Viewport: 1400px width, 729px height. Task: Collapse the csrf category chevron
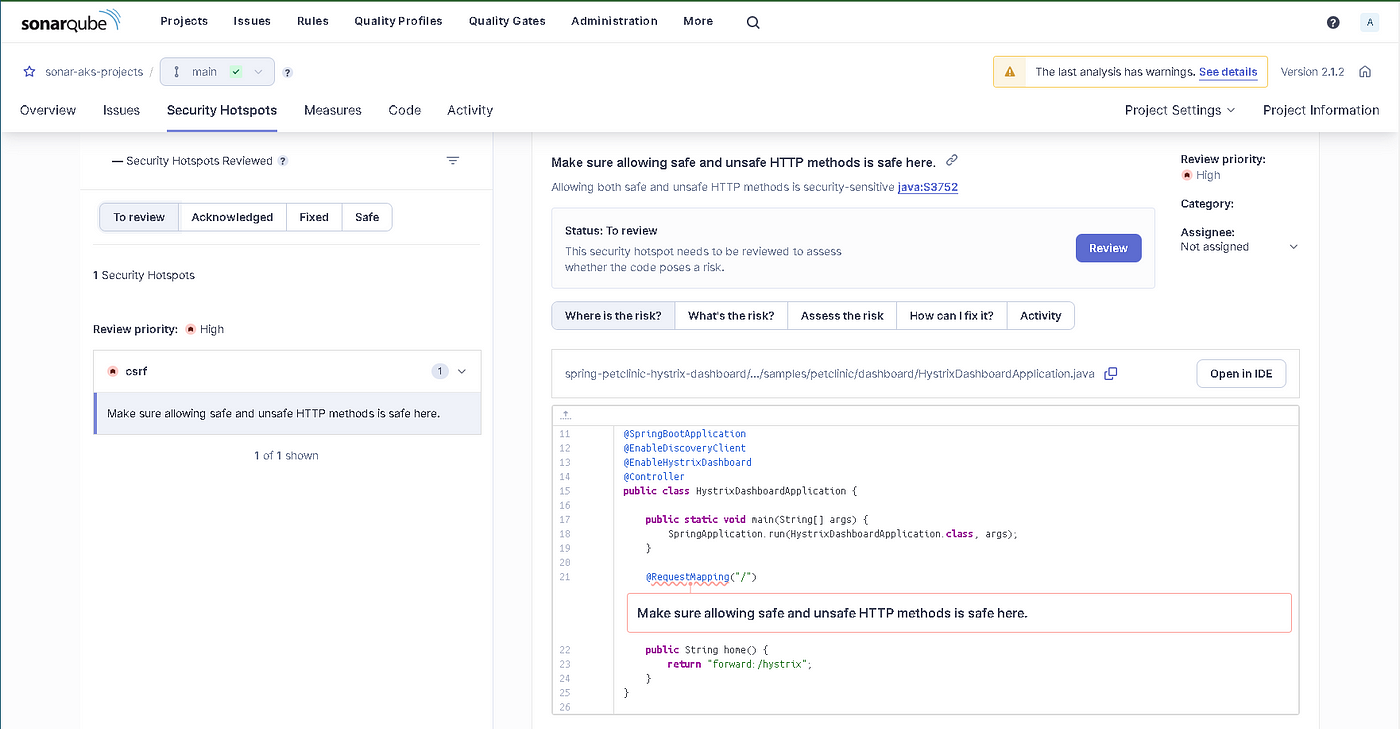click(462, 371)
